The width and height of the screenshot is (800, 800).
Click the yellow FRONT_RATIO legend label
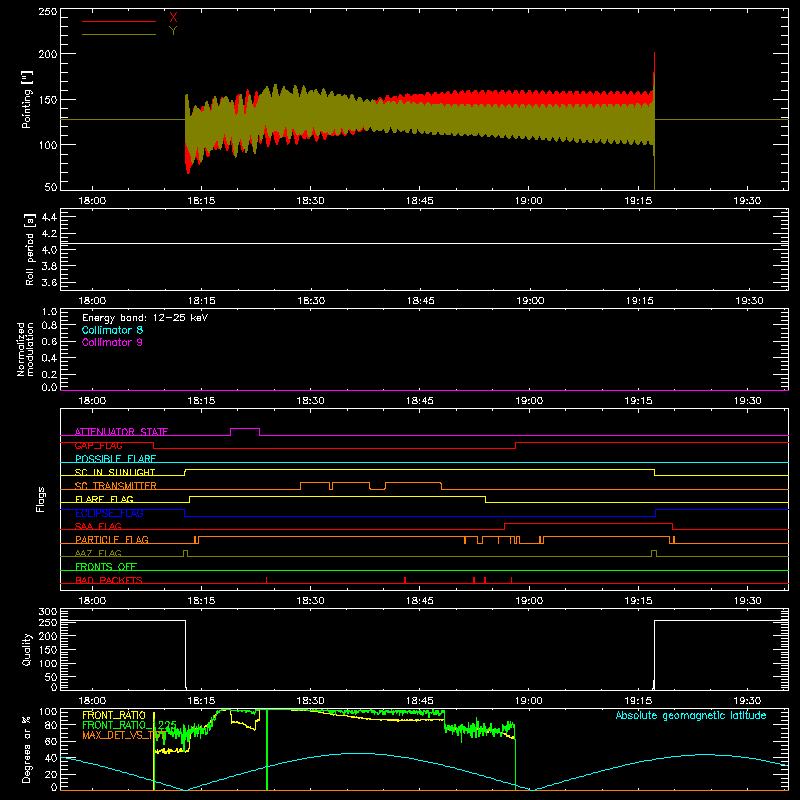114,715
